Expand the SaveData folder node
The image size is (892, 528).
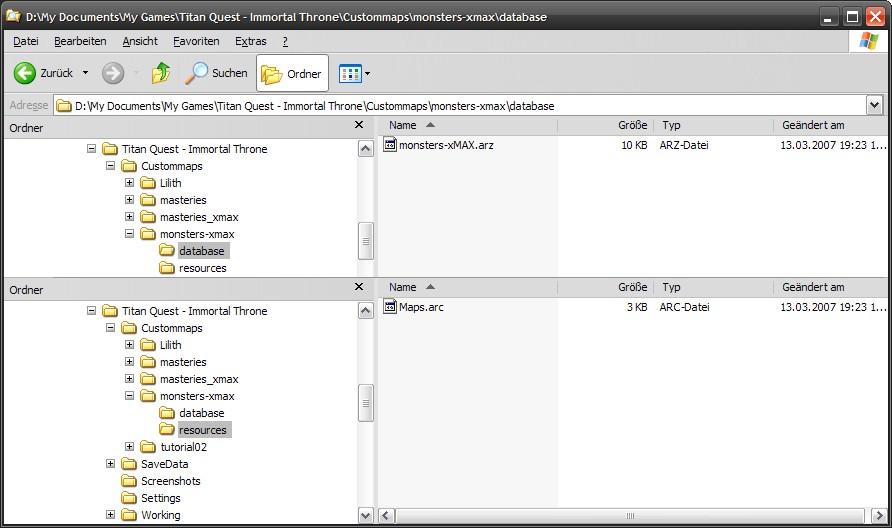coord(110,464)
